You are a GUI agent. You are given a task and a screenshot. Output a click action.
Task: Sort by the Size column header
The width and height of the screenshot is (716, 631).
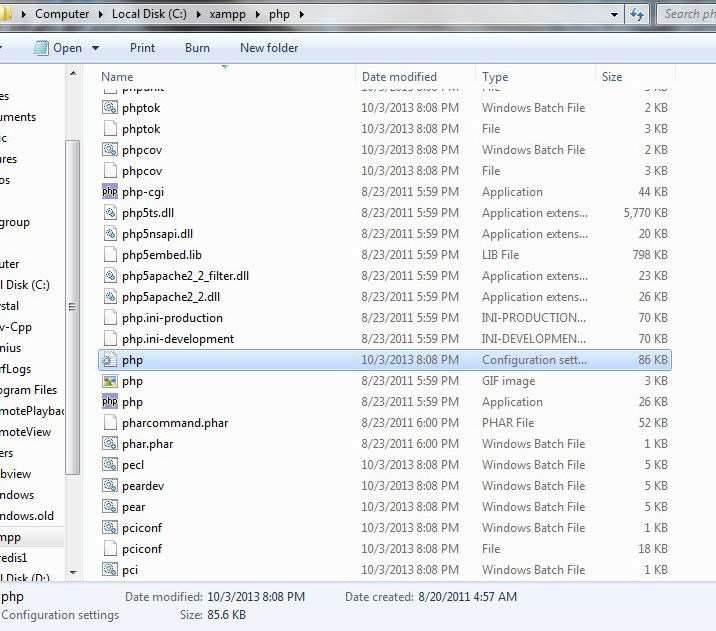tap(612, 77)
